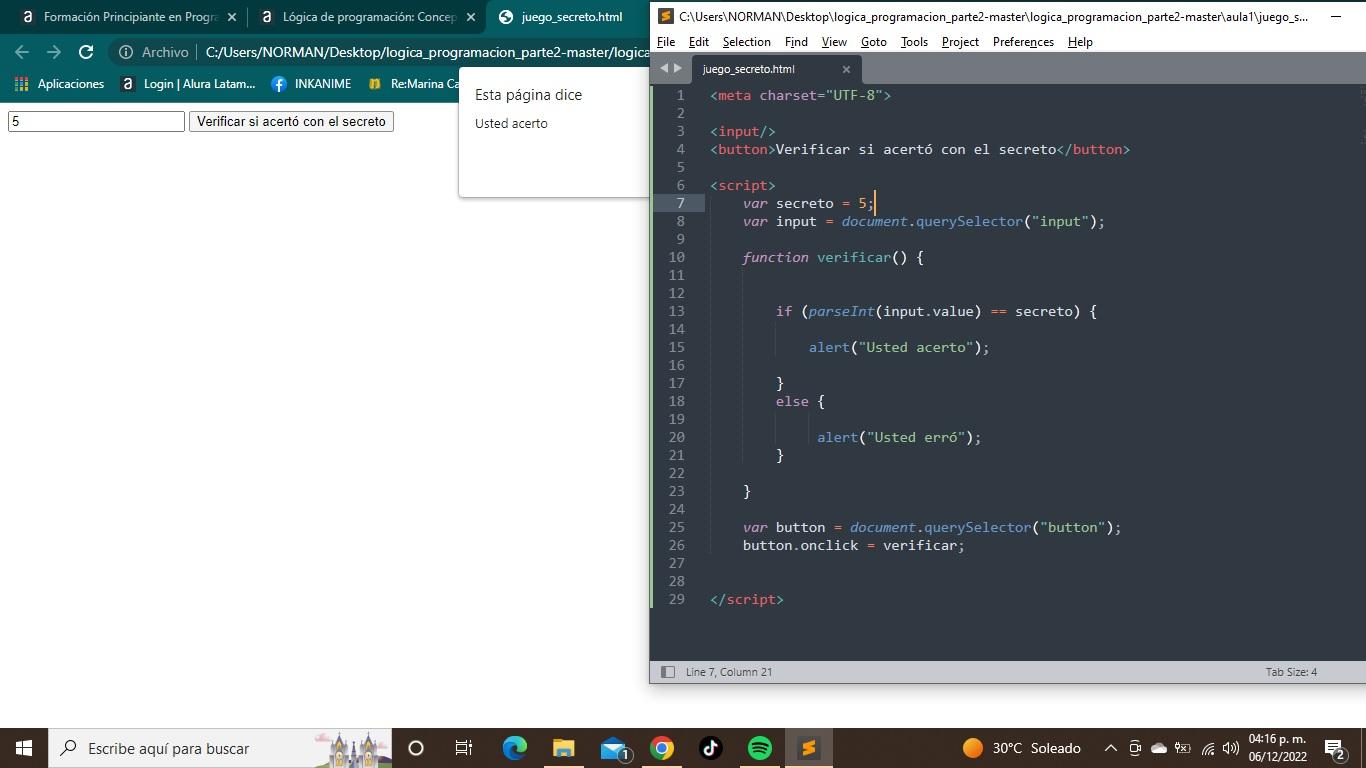Open the Re:Marina bookmark
The image size is (1366, 768).
[413, 84]
